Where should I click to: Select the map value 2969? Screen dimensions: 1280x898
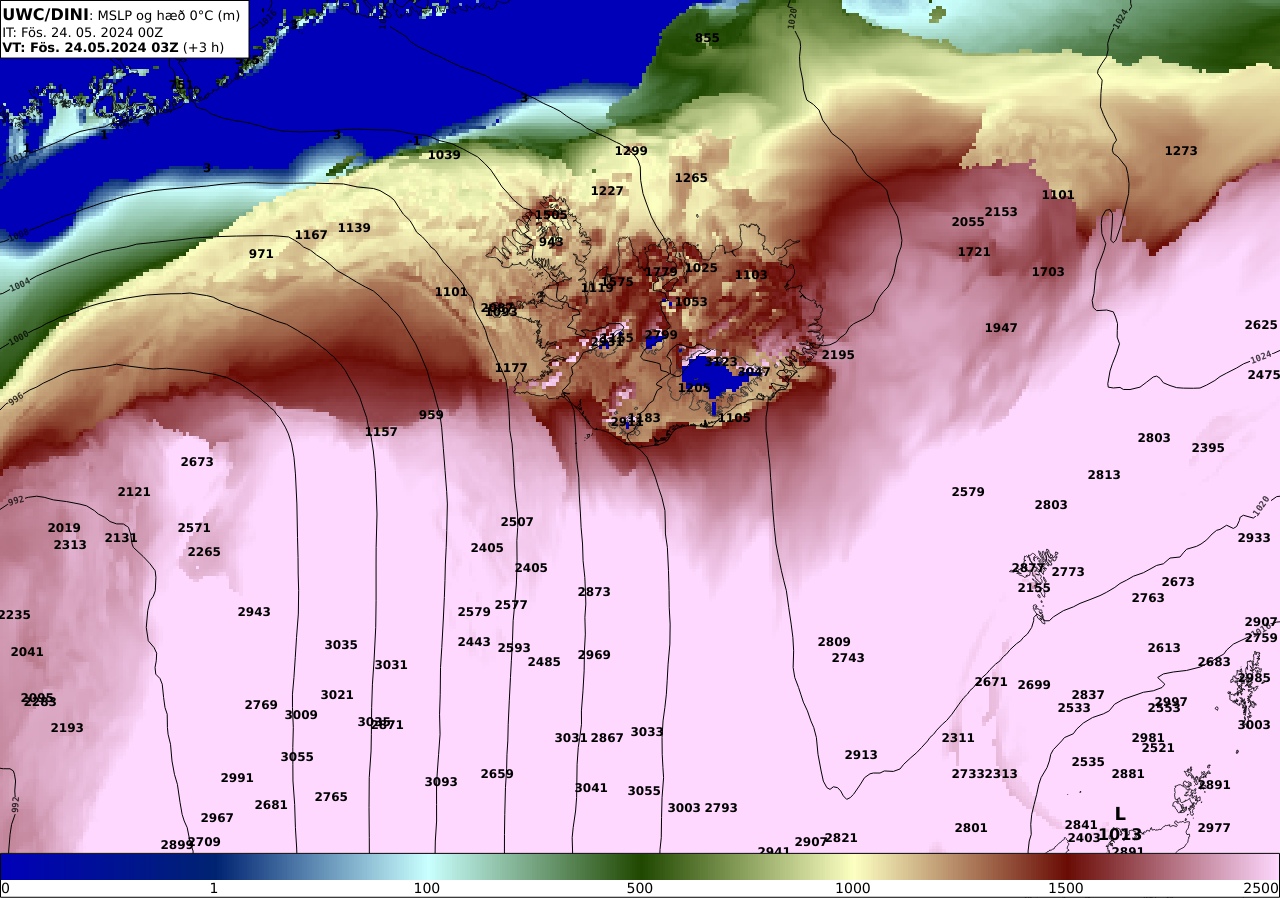pos(594,655)
